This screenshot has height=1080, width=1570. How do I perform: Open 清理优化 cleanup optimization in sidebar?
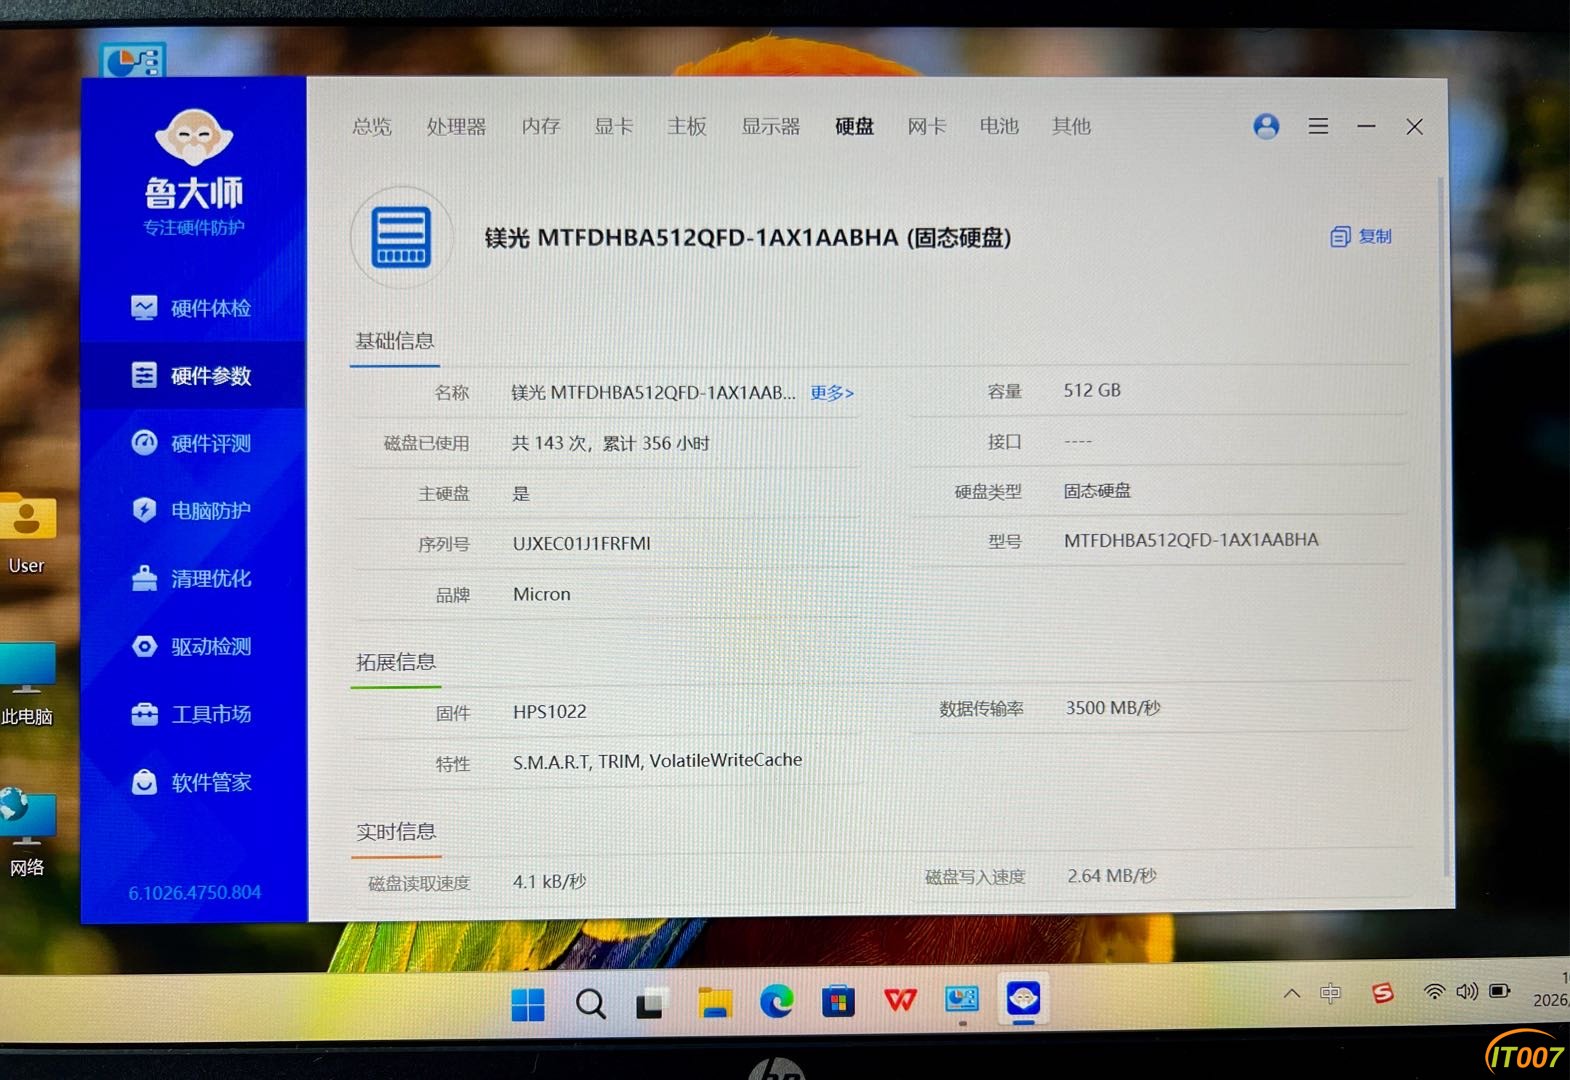pos(192,579)
